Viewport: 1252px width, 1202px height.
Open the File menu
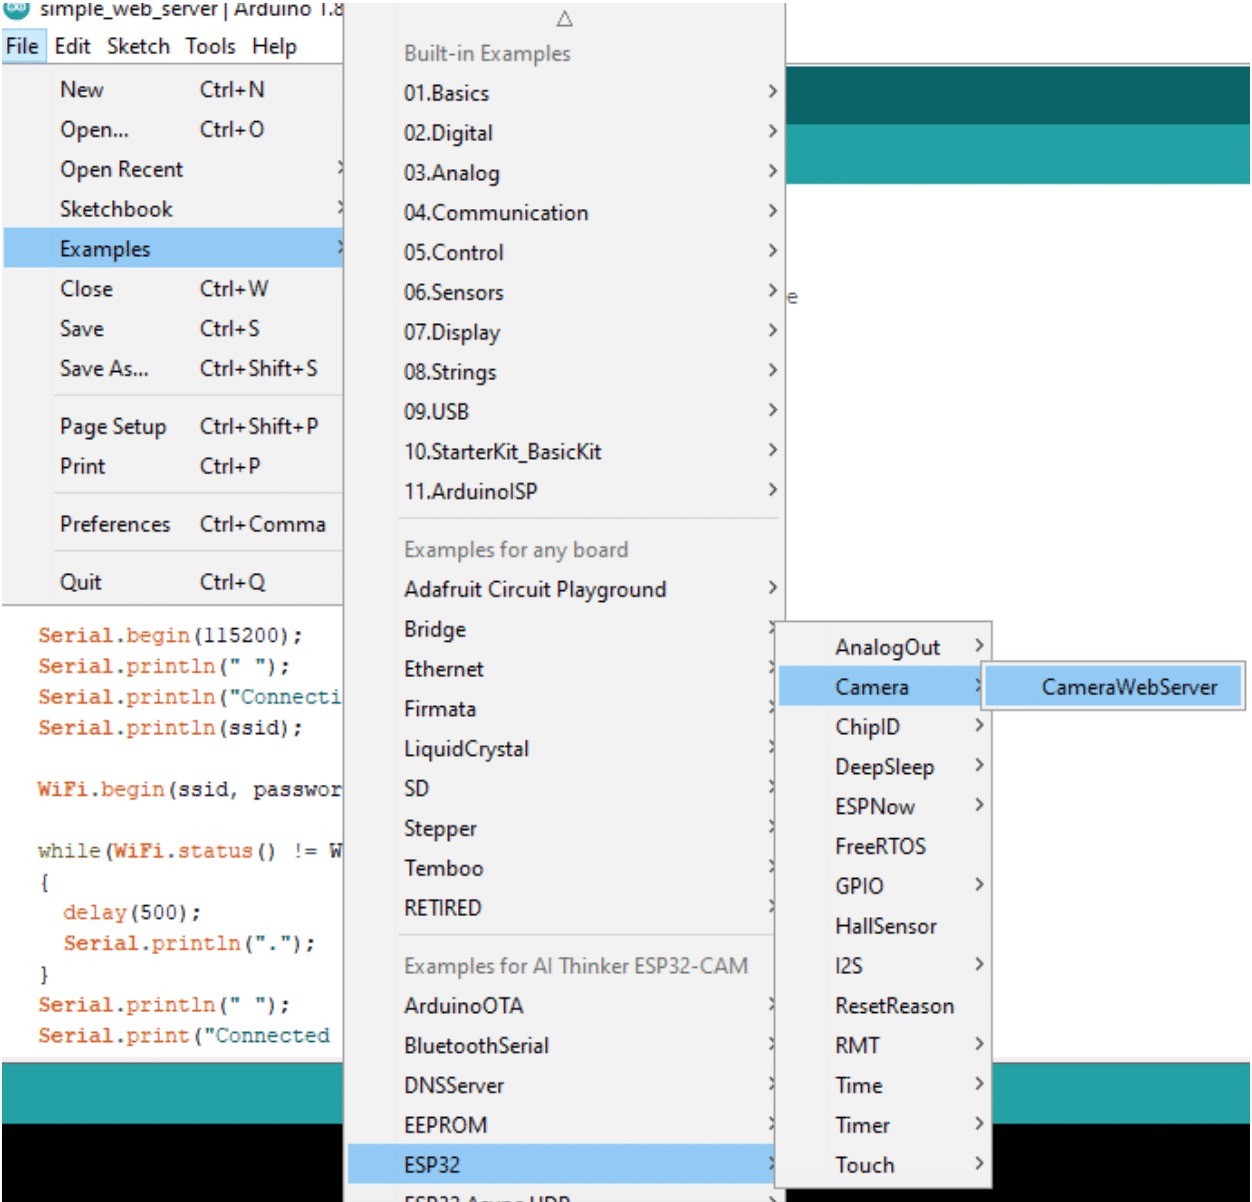[22, 46]
